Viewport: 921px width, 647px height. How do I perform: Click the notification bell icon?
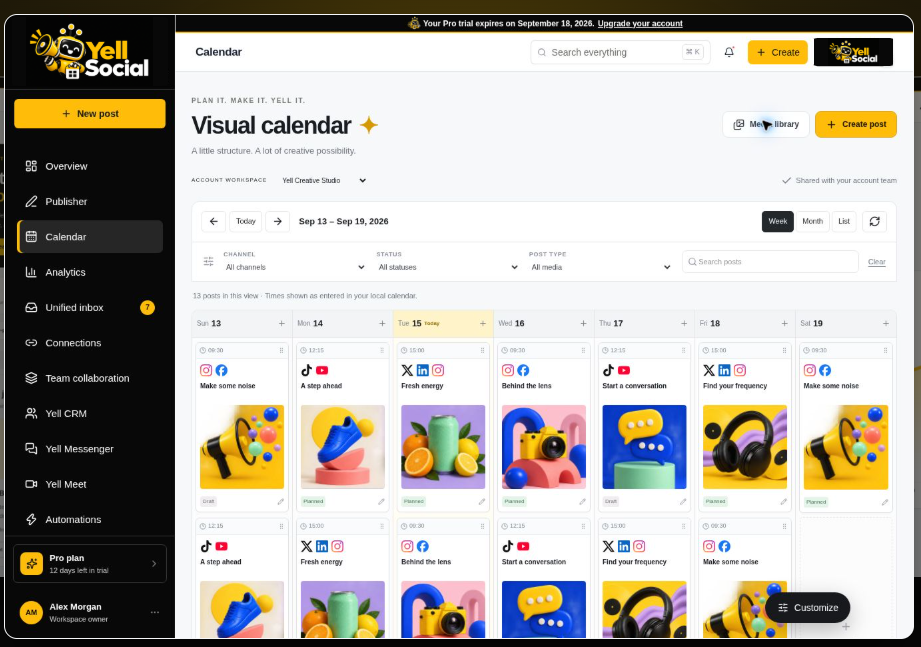pyautogui.click(x=729, y=52)
